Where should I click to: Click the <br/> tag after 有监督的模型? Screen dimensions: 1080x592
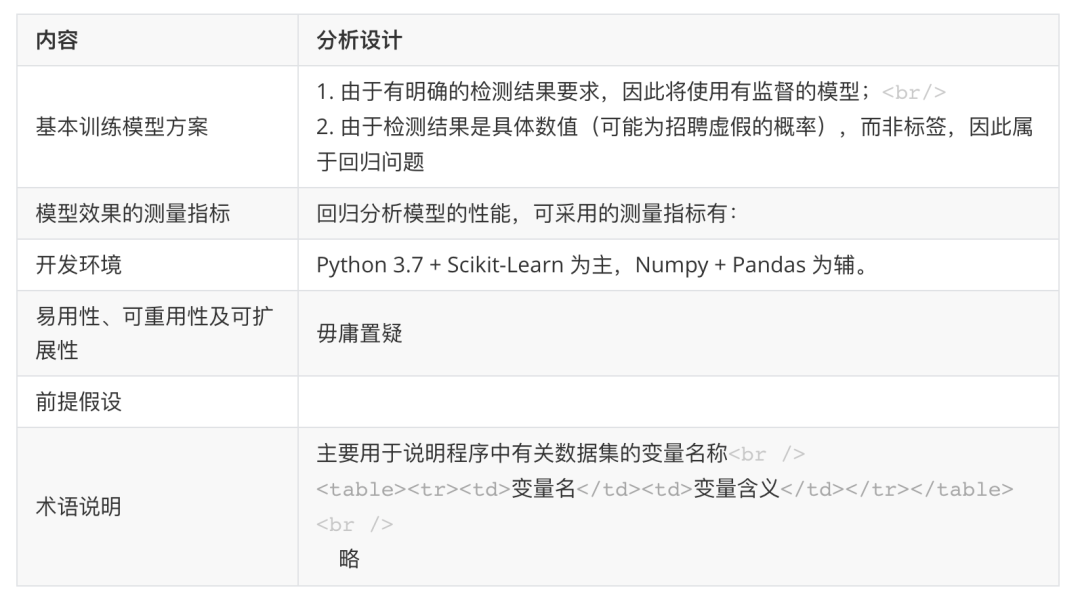pos(914,94)
